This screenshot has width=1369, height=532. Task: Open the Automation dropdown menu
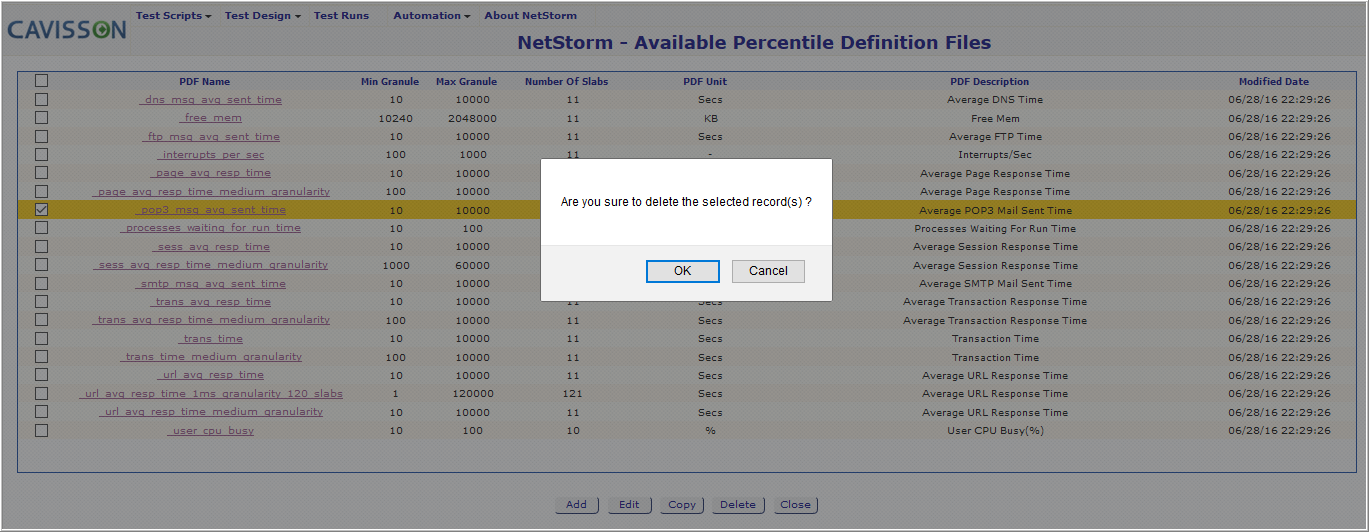432,16
